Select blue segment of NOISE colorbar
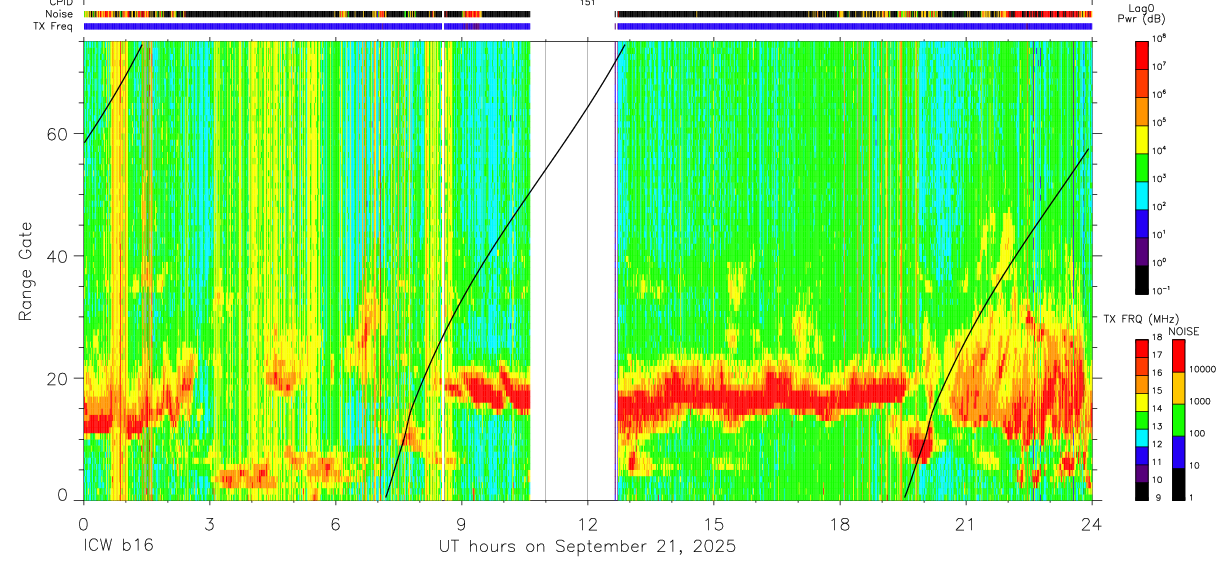The height and width of the screenshot is (567, 1228). click(1177, 452)
